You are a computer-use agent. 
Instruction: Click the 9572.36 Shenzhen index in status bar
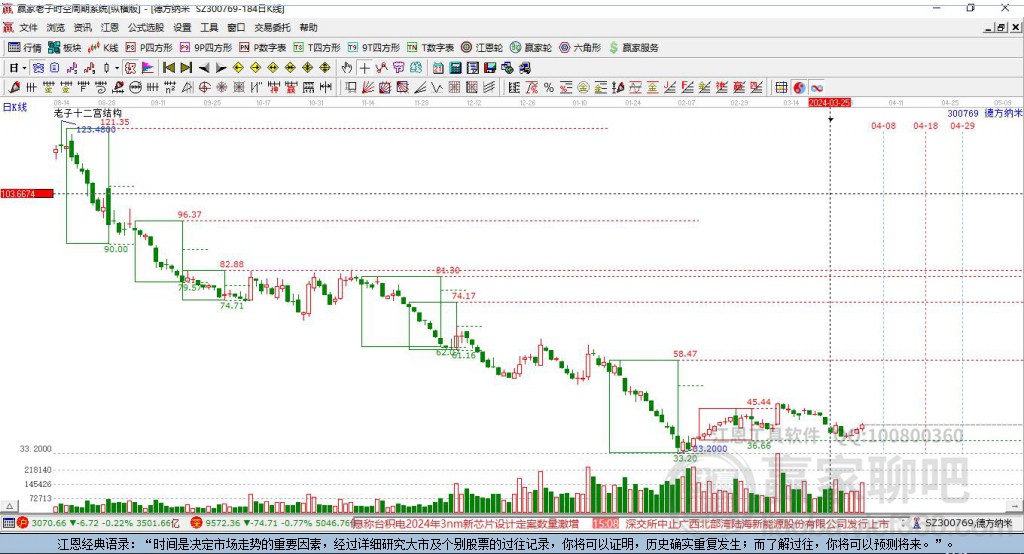click(223, 523)
